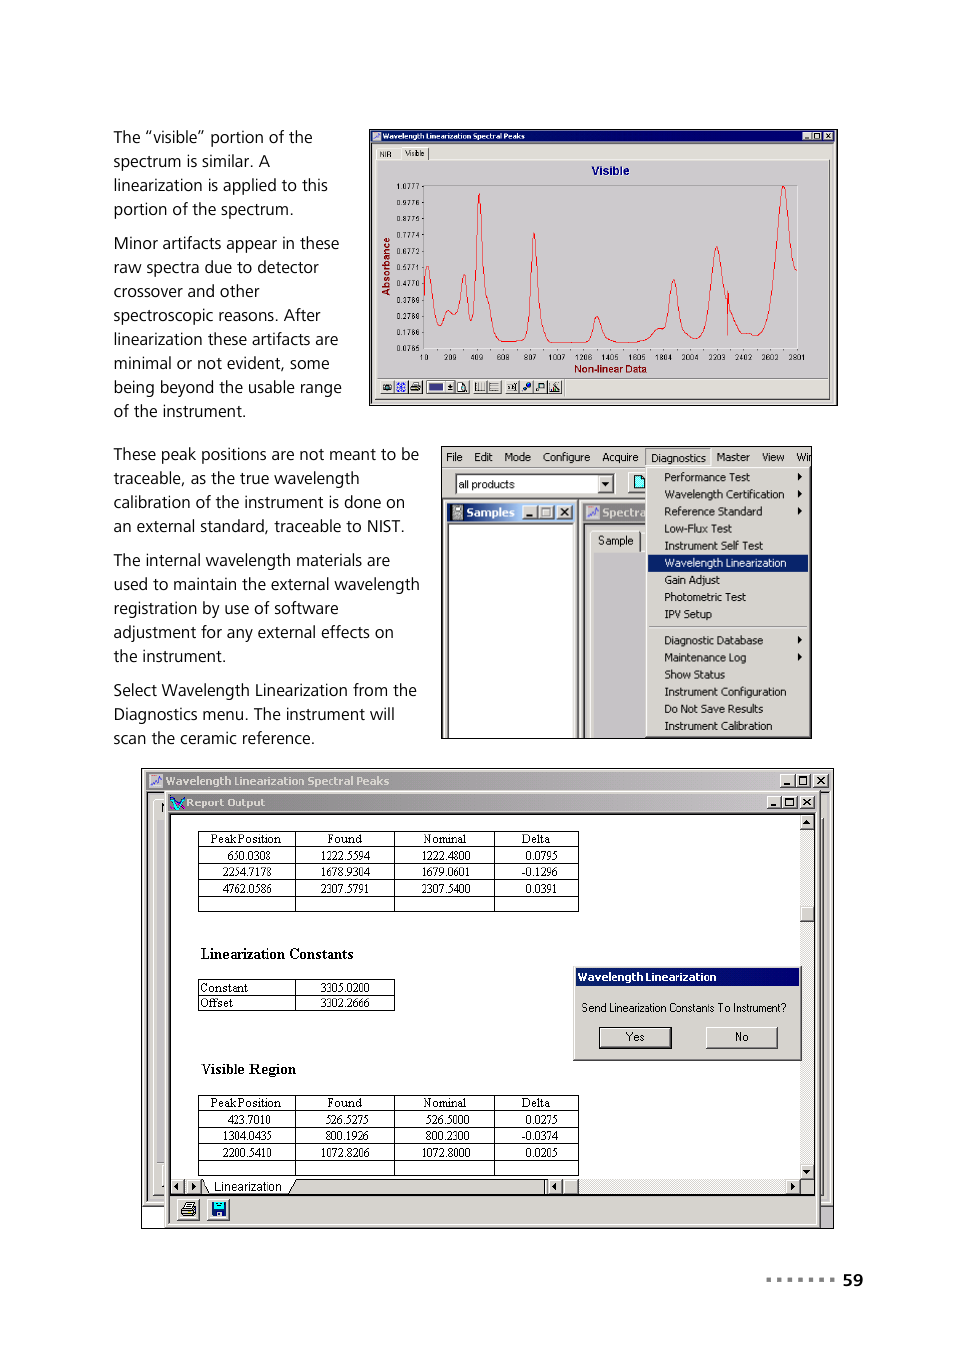This screenshot has width=954, height=1350.
Task: Click the plus-minus stepper beside the color swatch
Action: [450, 387]
